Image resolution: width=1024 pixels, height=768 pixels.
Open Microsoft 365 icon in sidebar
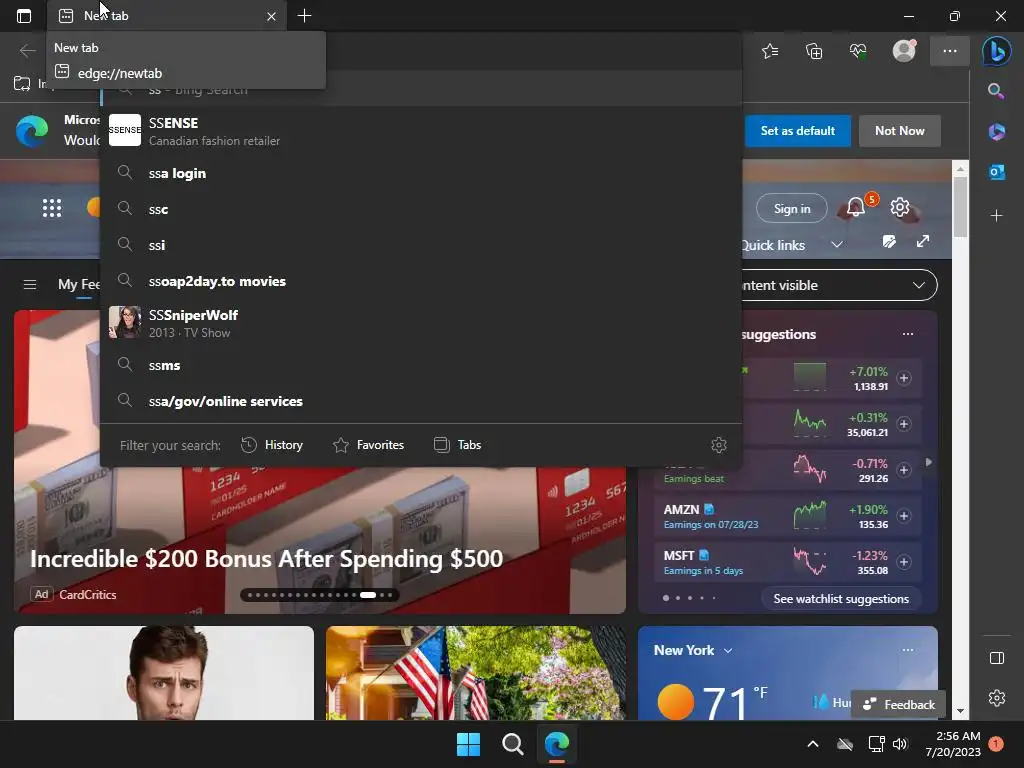pos(997,131)
